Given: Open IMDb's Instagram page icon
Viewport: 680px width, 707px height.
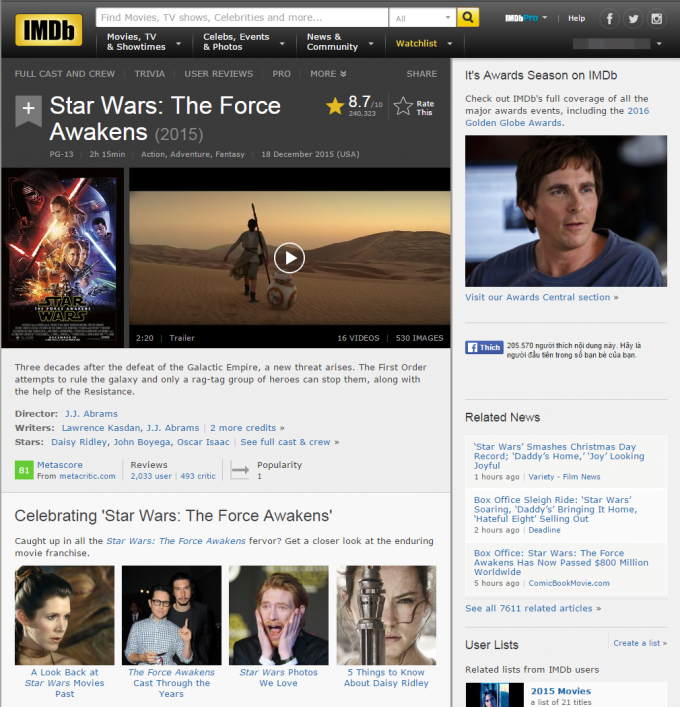Looking at the screenshot, I should [657, 18].
